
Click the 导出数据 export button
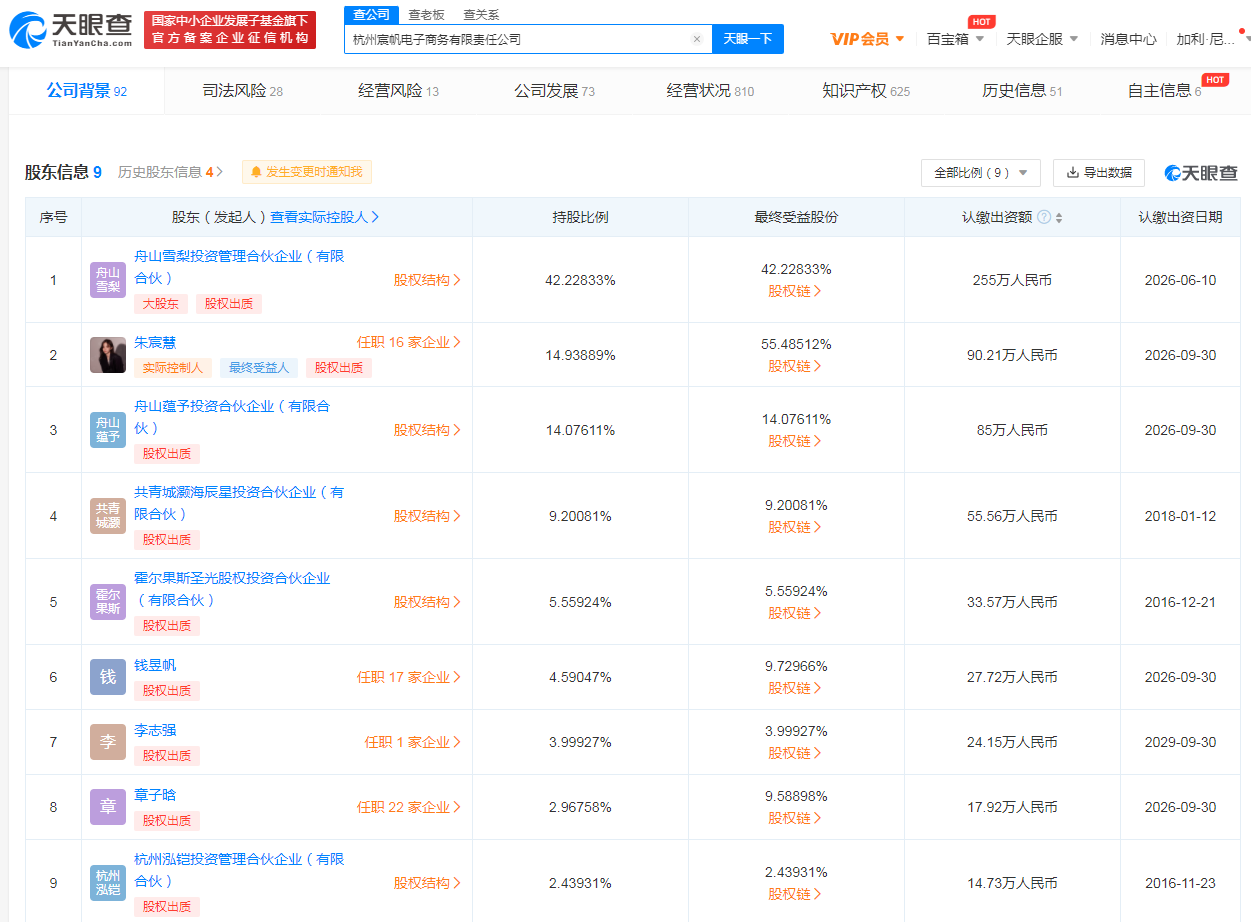(1099, 173)
